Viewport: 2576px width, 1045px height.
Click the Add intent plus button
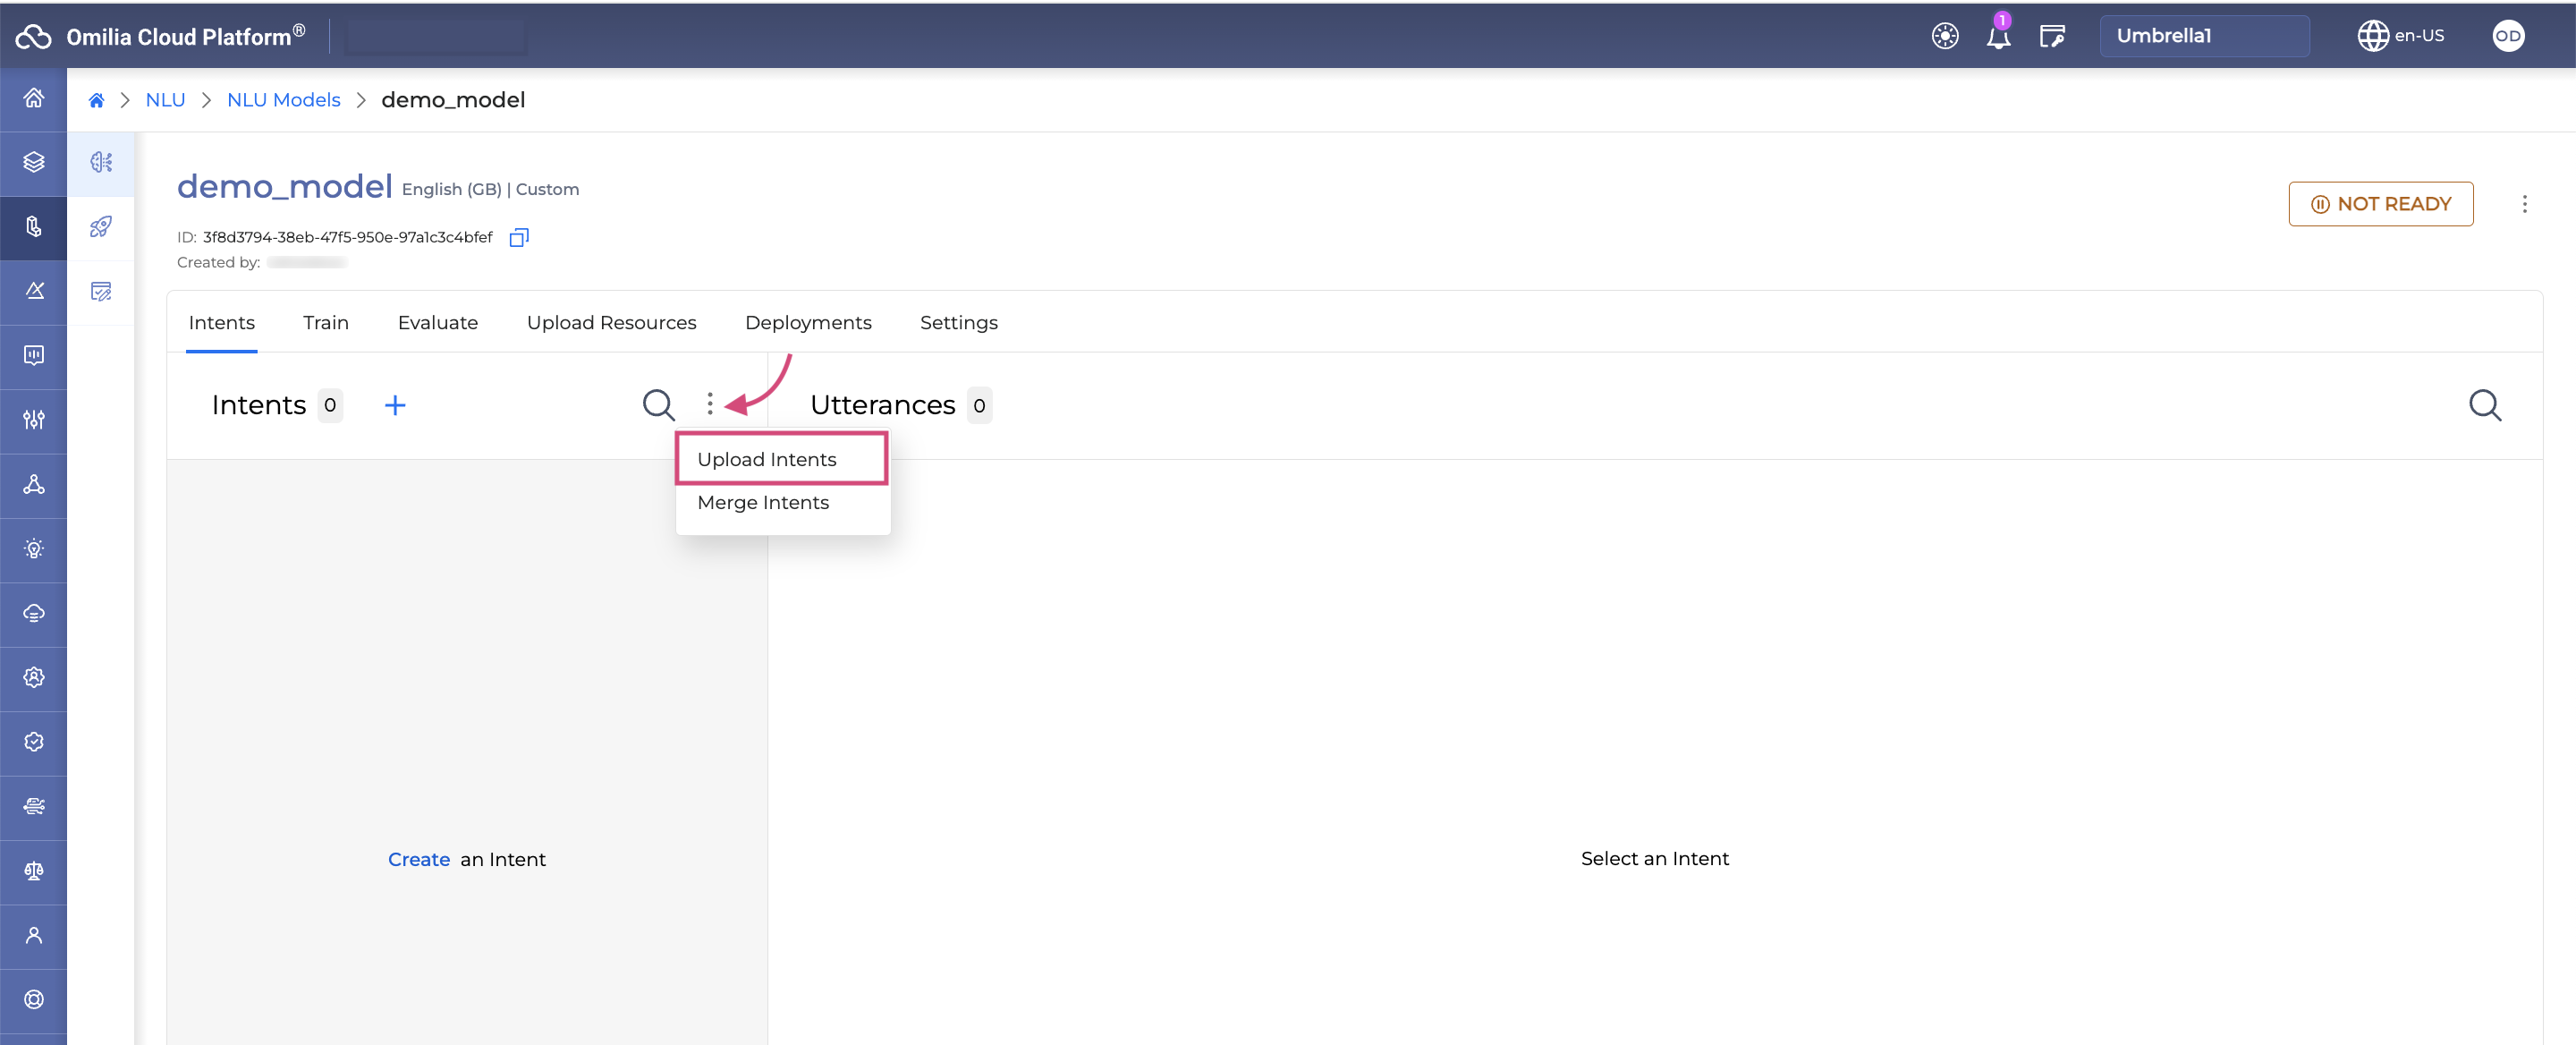pyautogui.click(x=393, y=404)
